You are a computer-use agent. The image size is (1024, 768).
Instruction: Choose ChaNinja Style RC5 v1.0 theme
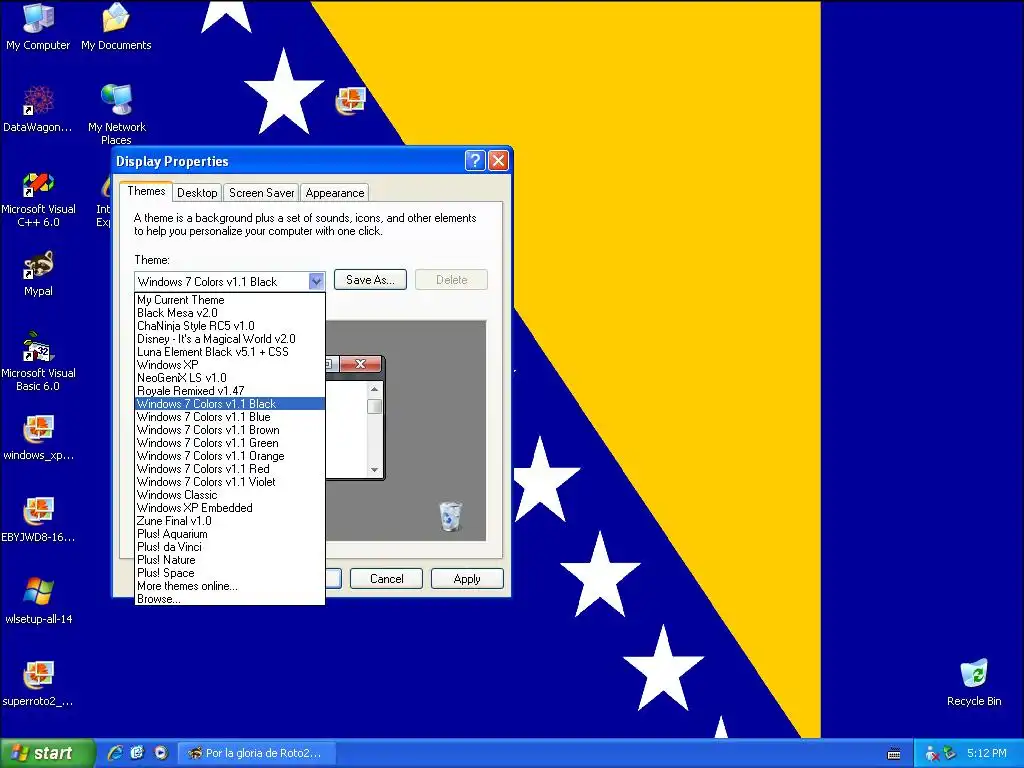pos(229,326)
